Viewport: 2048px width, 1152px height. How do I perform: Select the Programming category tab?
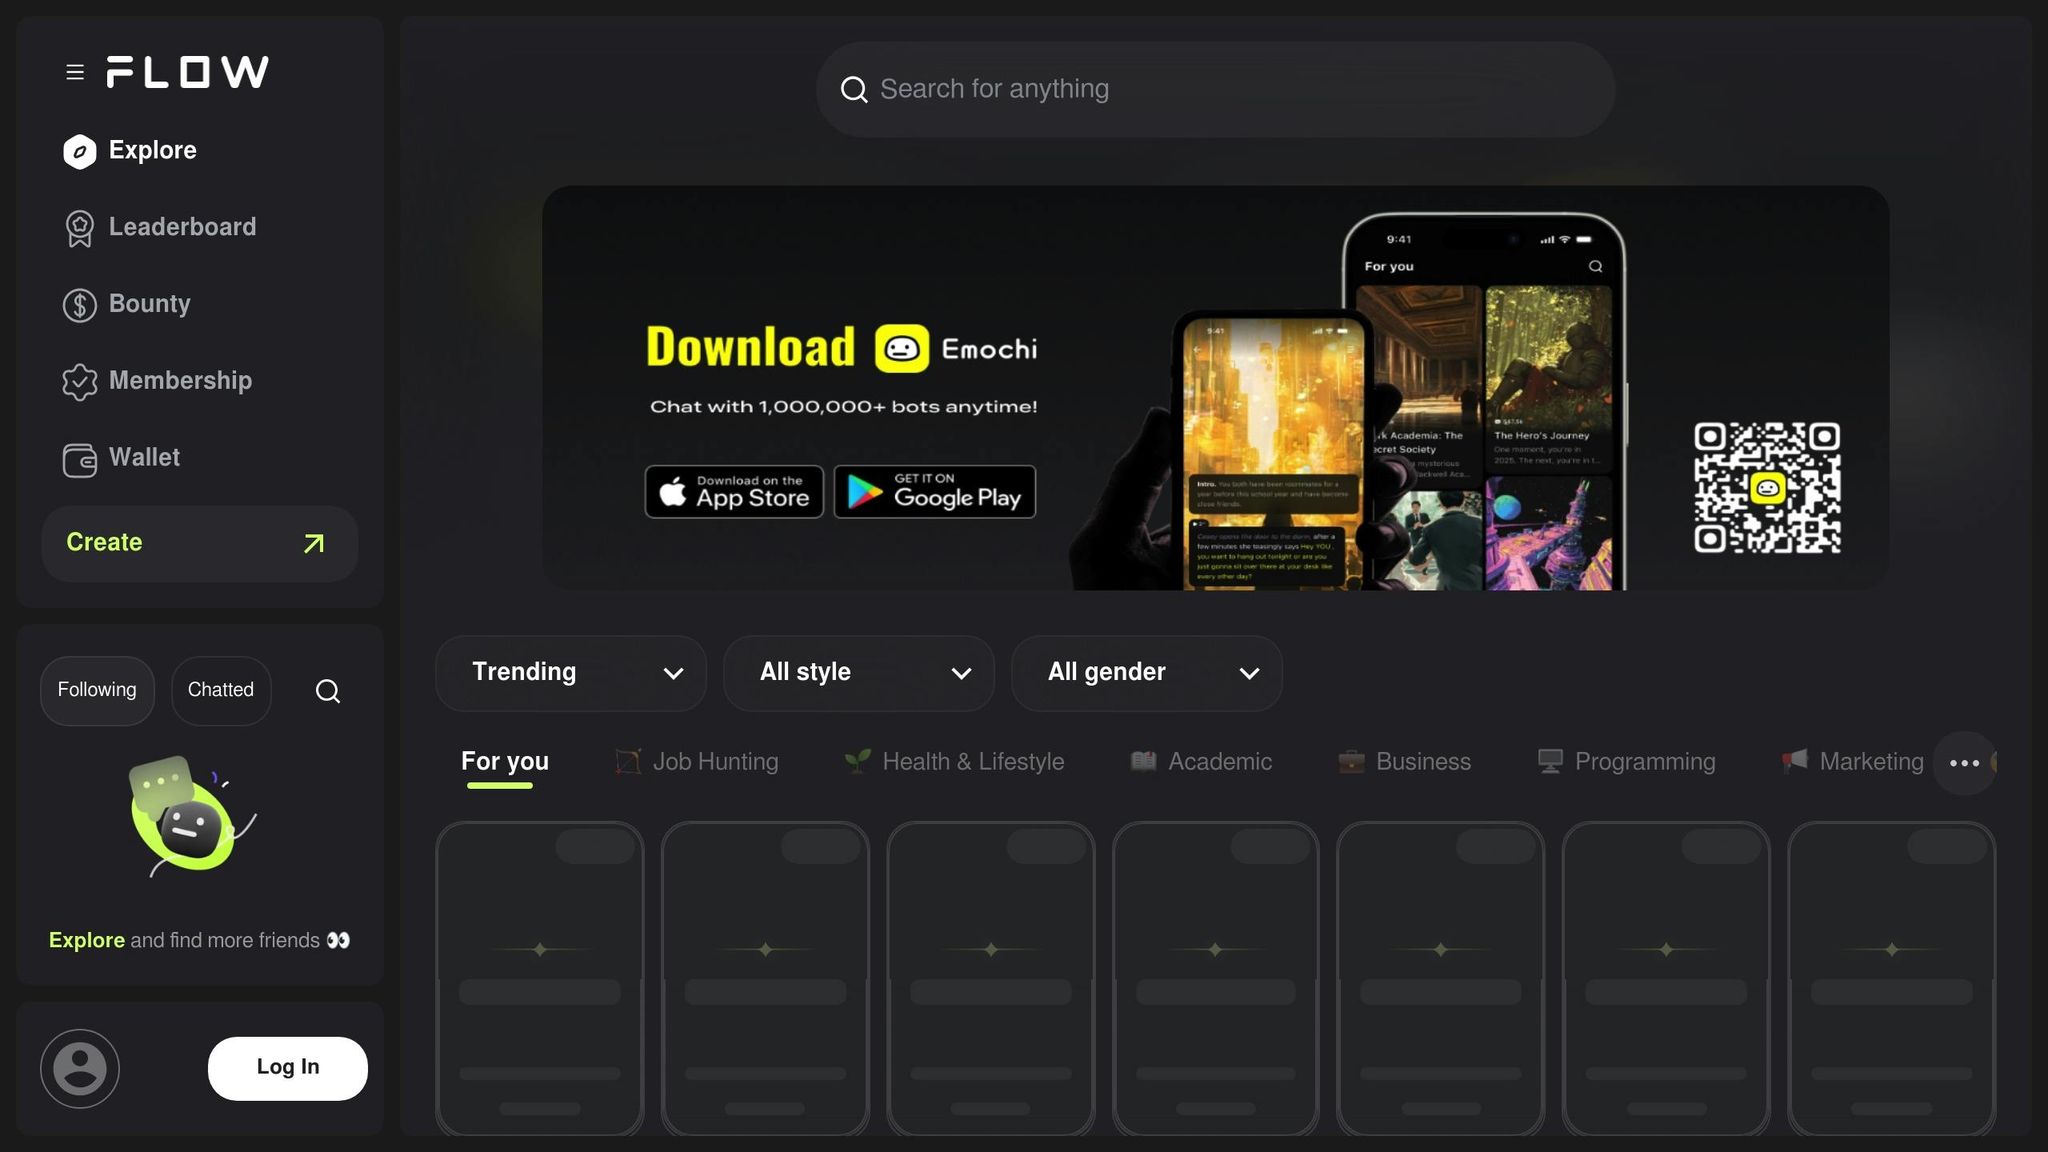tap(1627, 762)
